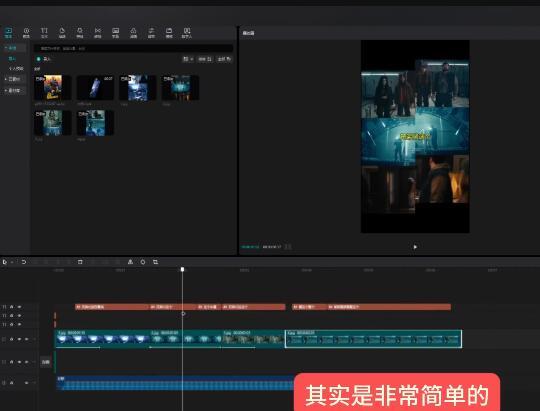Select Import item under Local in sidebar
The width and height of the screenshot is (540, 411).
click(12, 59)
